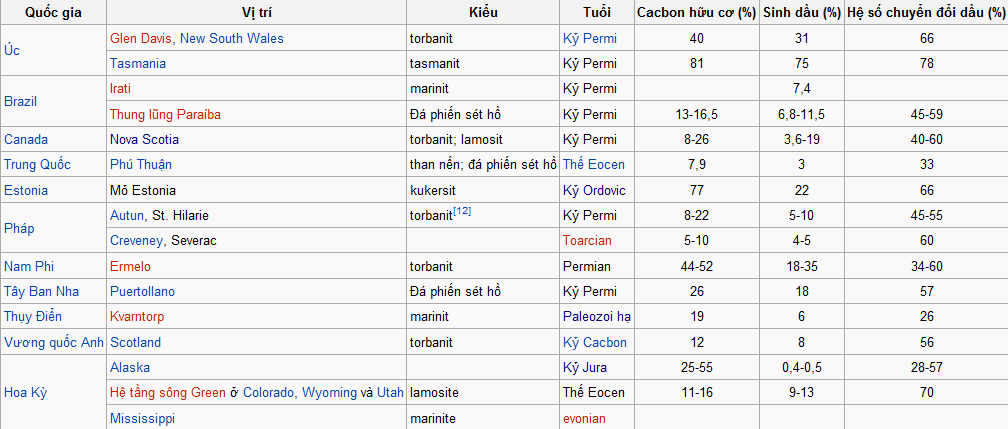The width and height of the screenshot is (1008, 429).
Task: Follow the Hệ tầng sông Green link
Action: (168, 392)
